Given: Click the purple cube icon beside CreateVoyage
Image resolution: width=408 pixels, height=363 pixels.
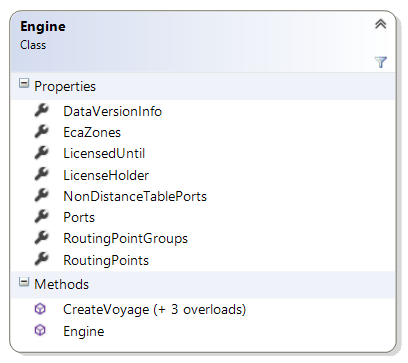Looking at the screenshot, I should pos(40,309).
